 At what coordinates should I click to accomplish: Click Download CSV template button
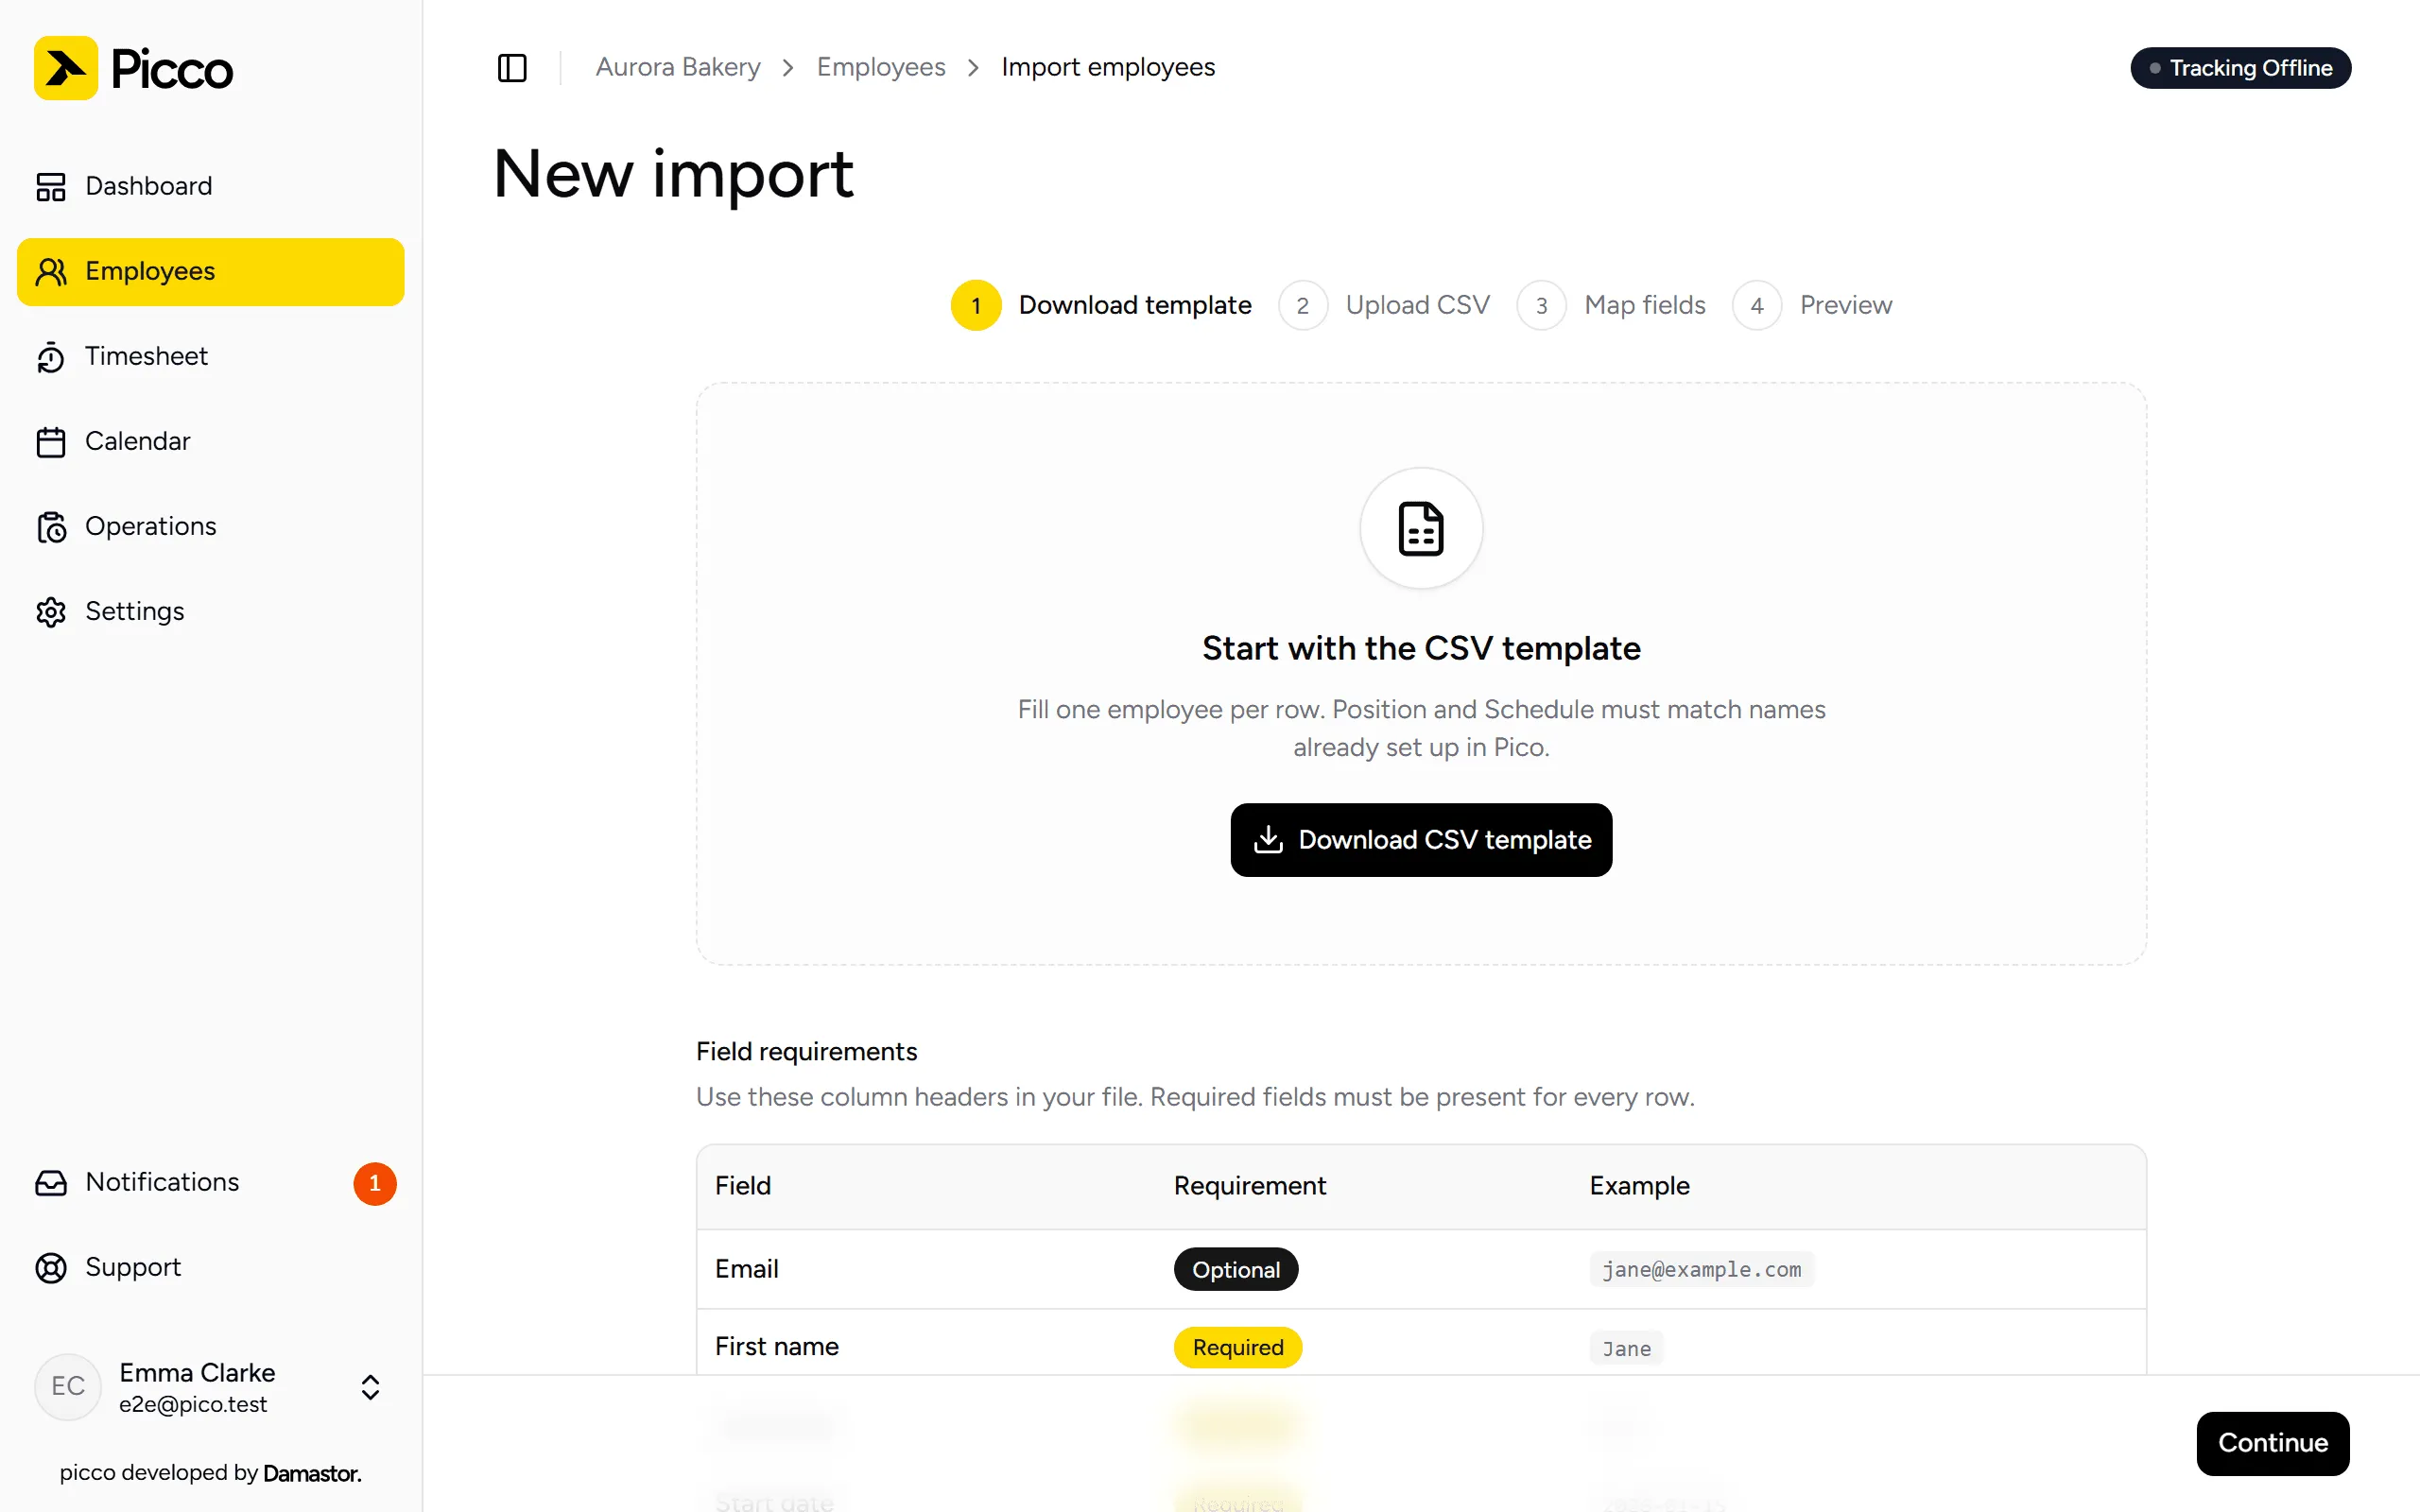pos(1421,840)
